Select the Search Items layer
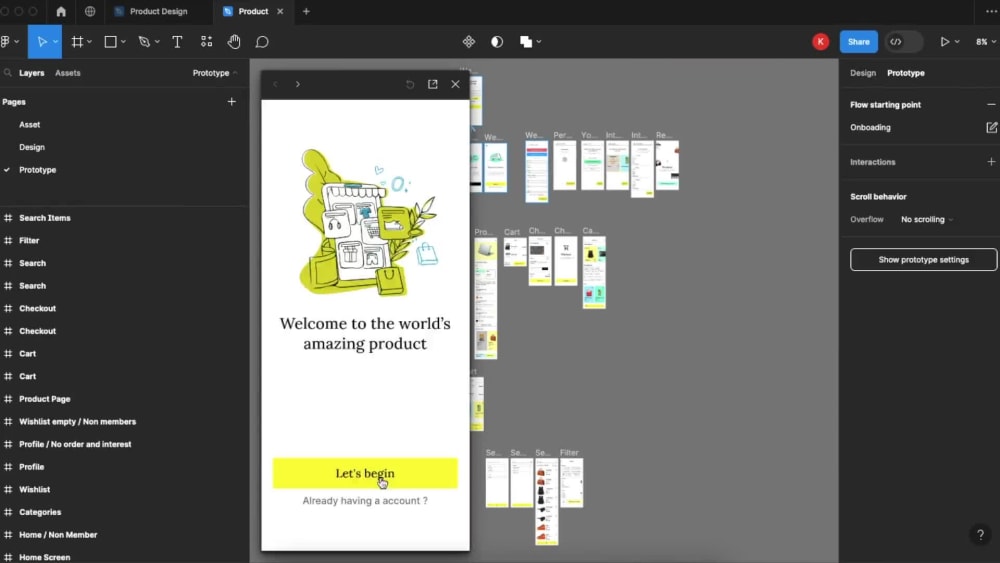Screen dimensions: 1000x563 point(45,218)
